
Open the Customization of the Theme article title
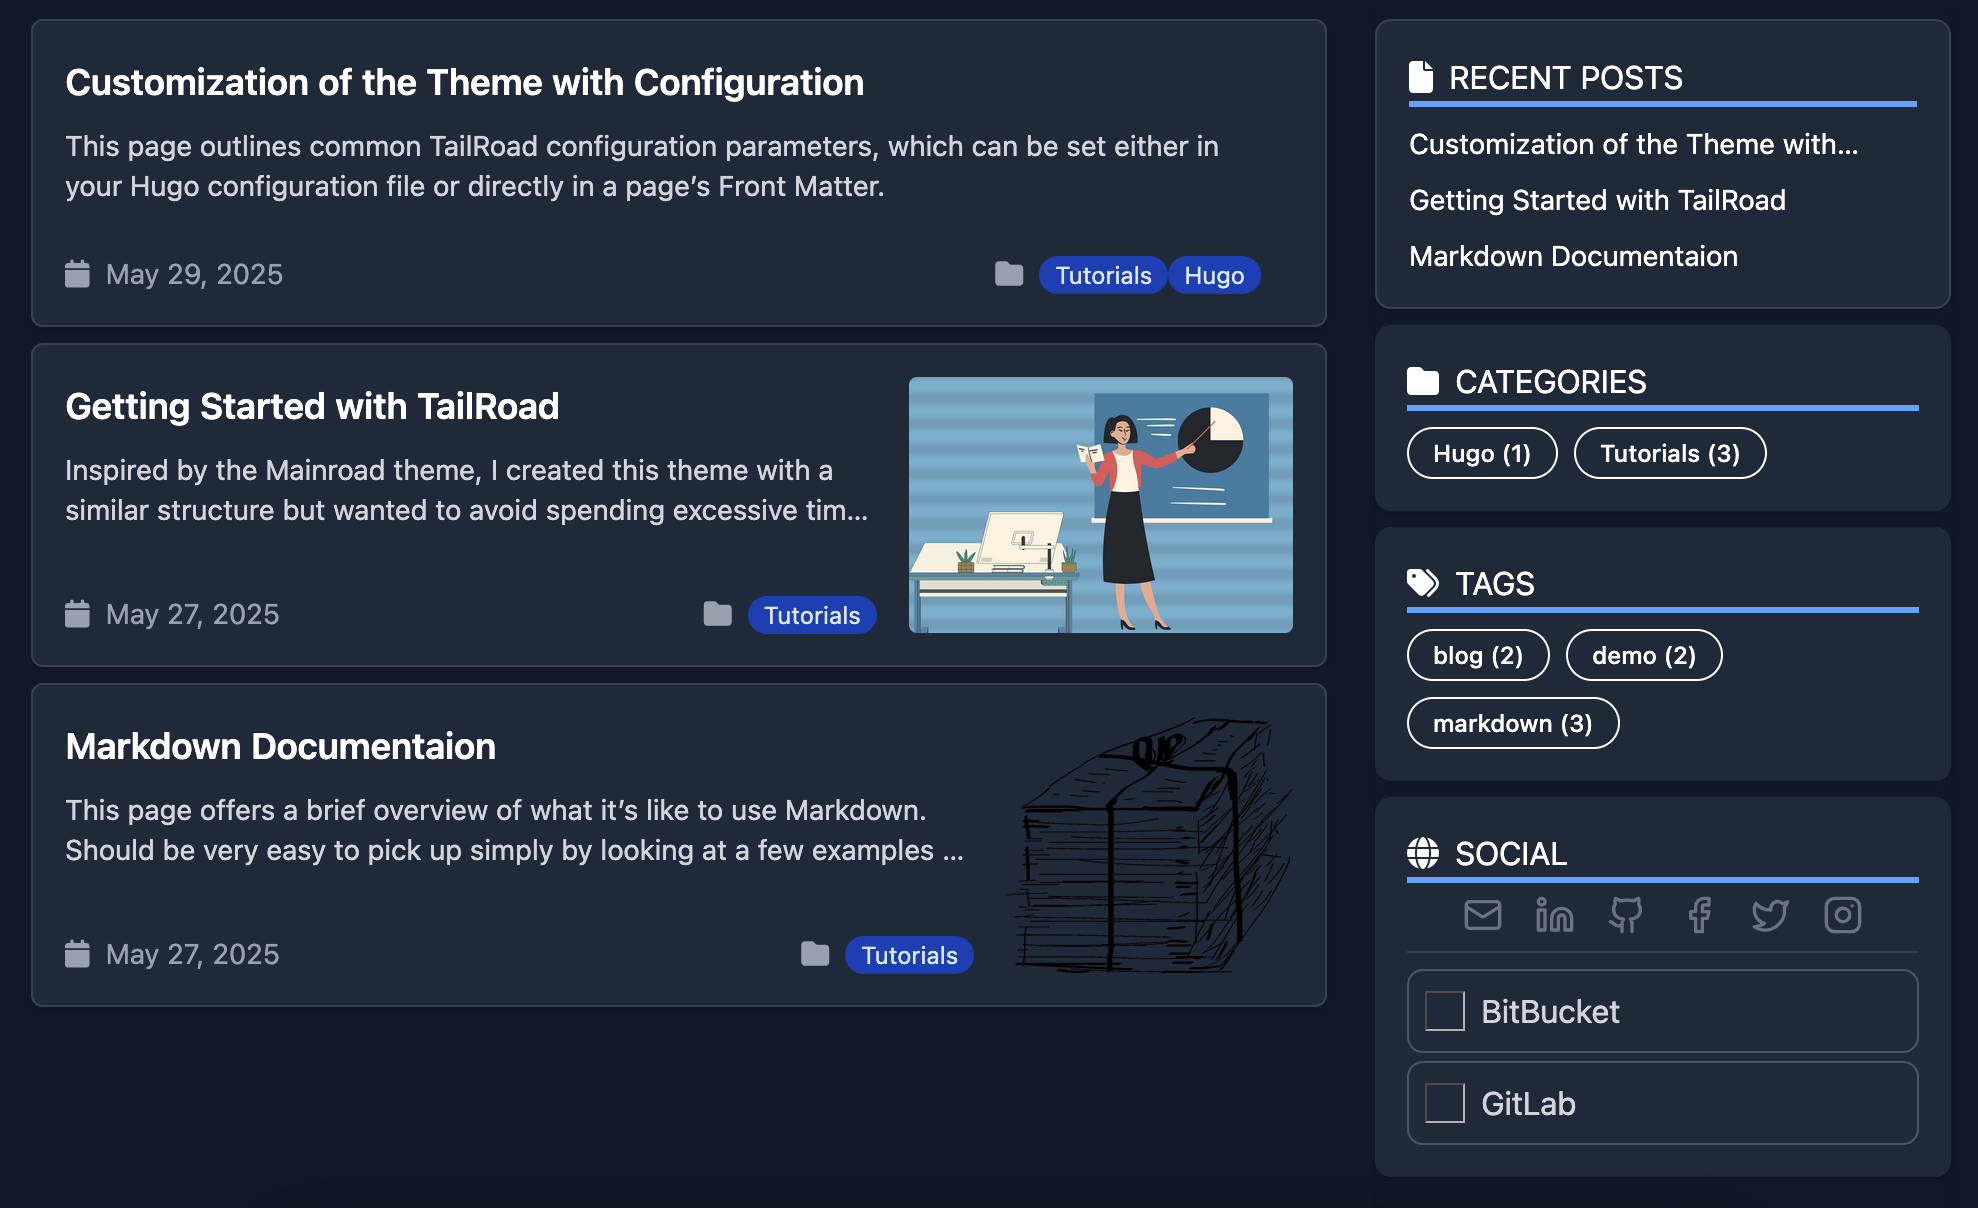tap(465, 82)
